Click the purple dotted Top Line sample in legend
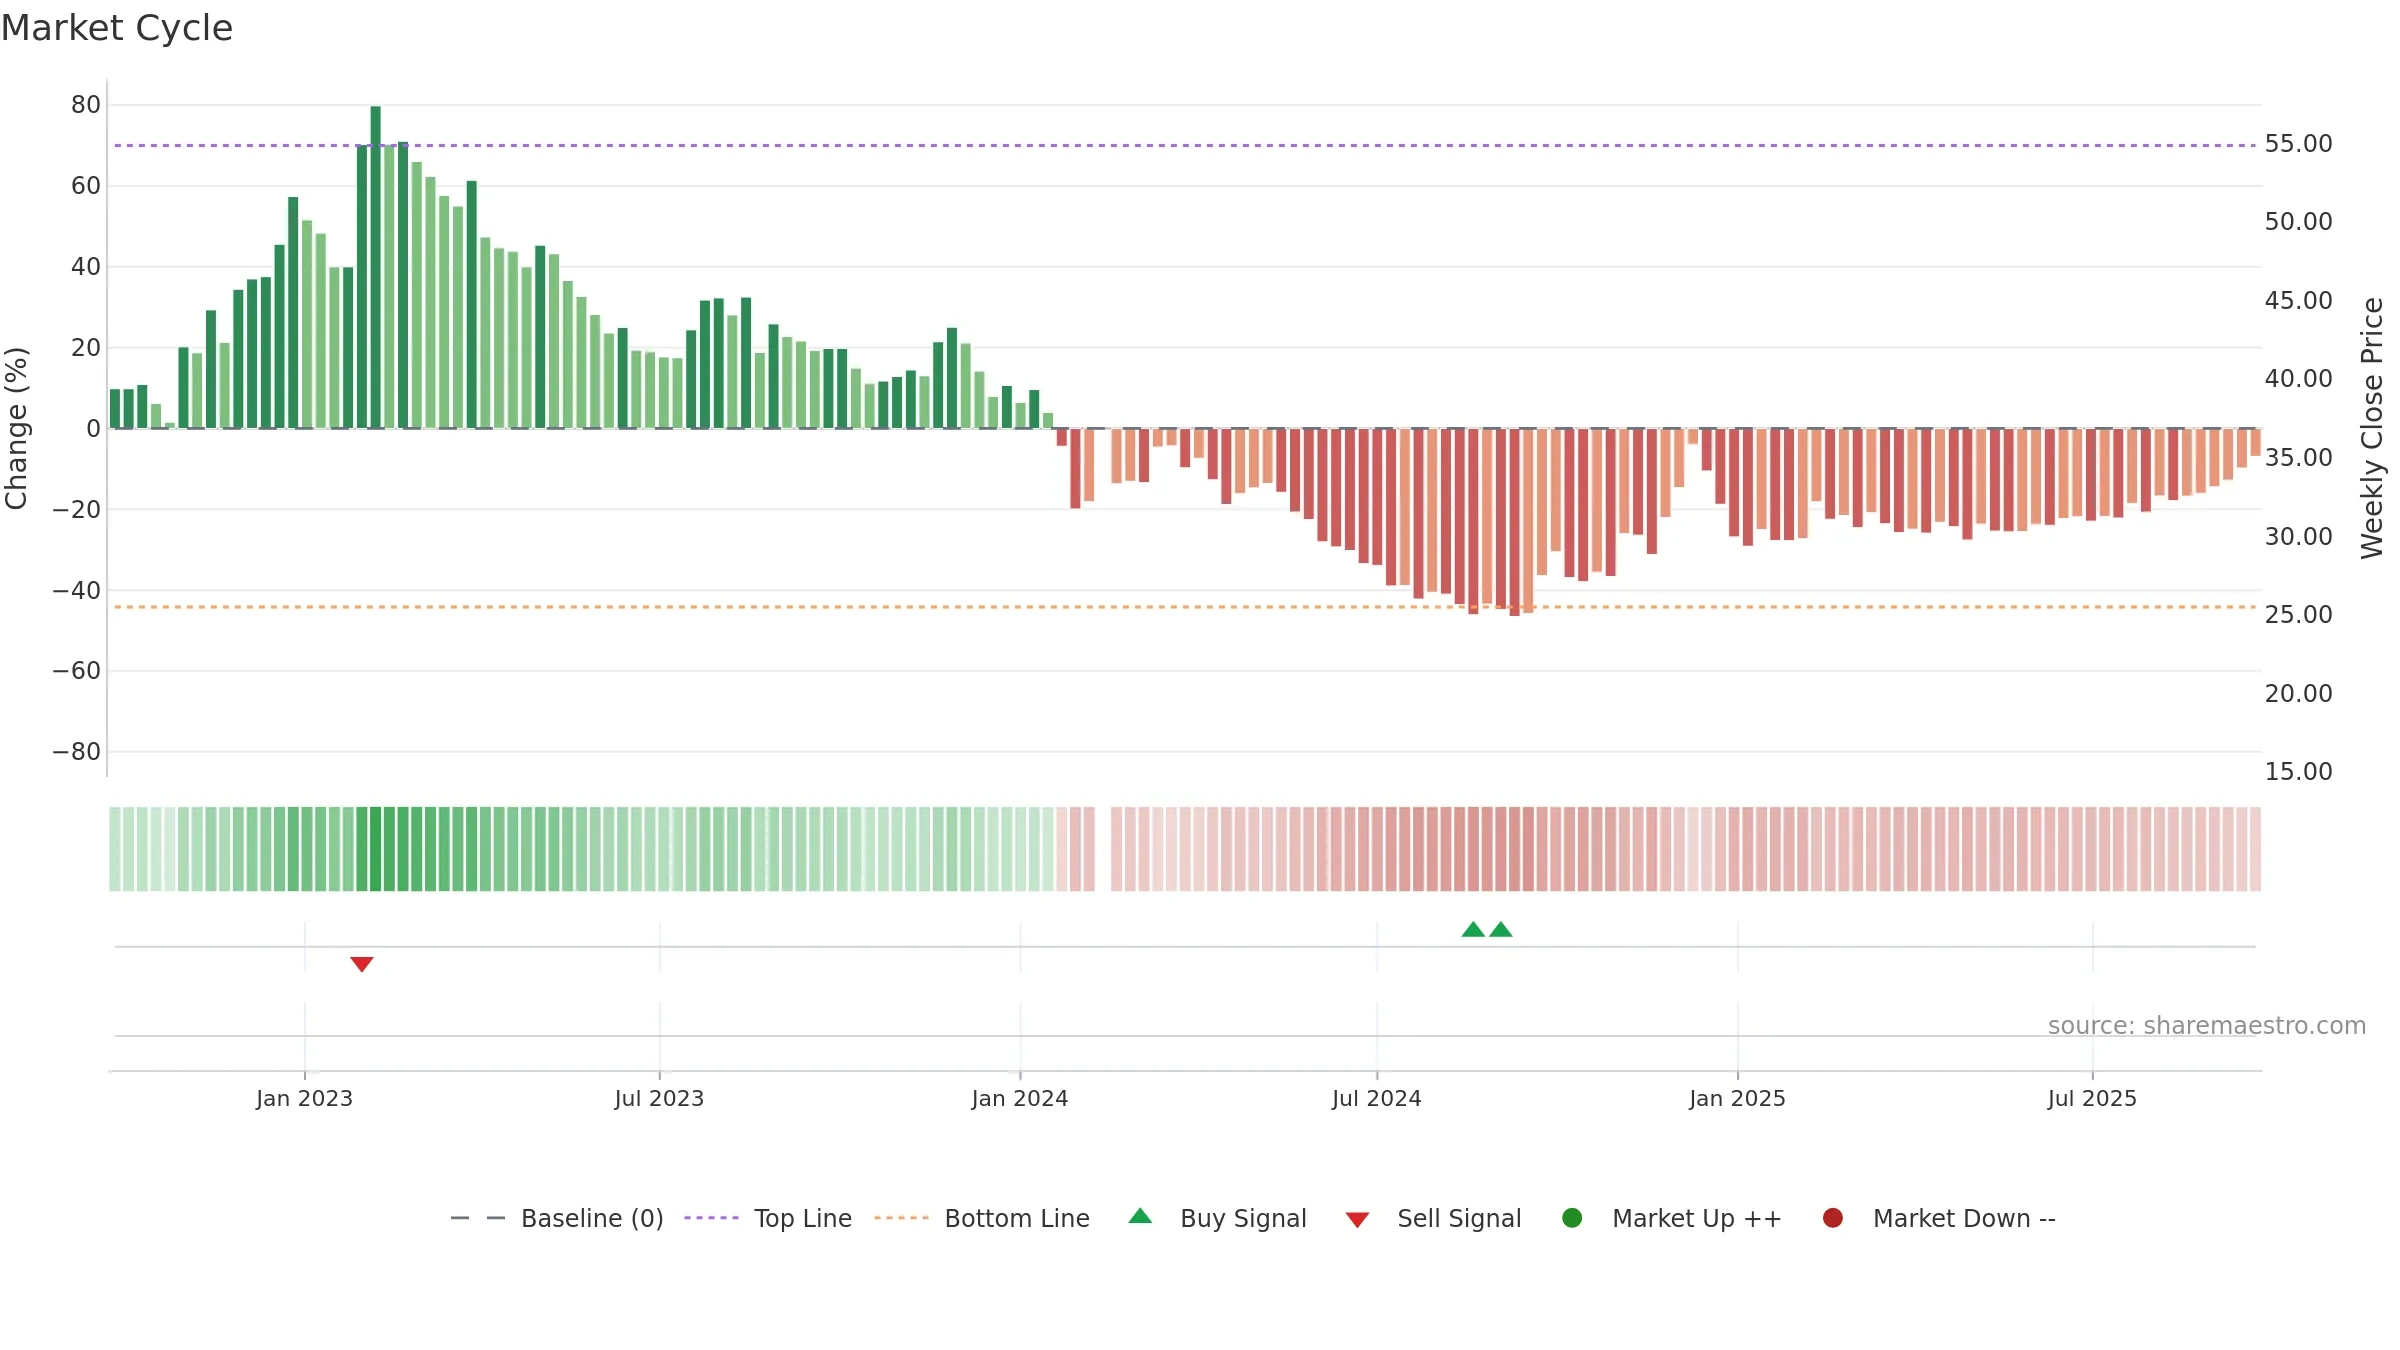The height and width of the screenshot is (1350, 2400). (711, 1218)
